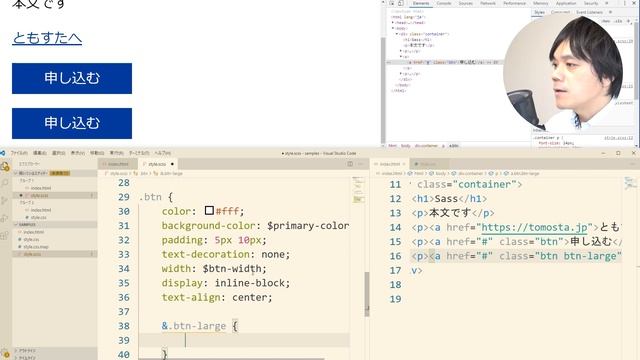
Task: Click div.container in DevTools breadcrumb
Action: click(x=426, y=146)
